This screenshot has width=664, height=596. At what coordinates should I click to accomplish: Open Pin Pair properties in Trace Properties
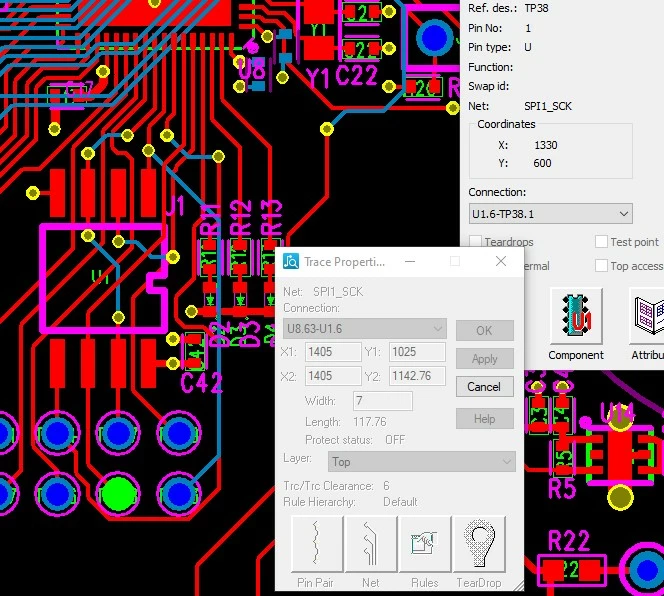tap(317, 544)
